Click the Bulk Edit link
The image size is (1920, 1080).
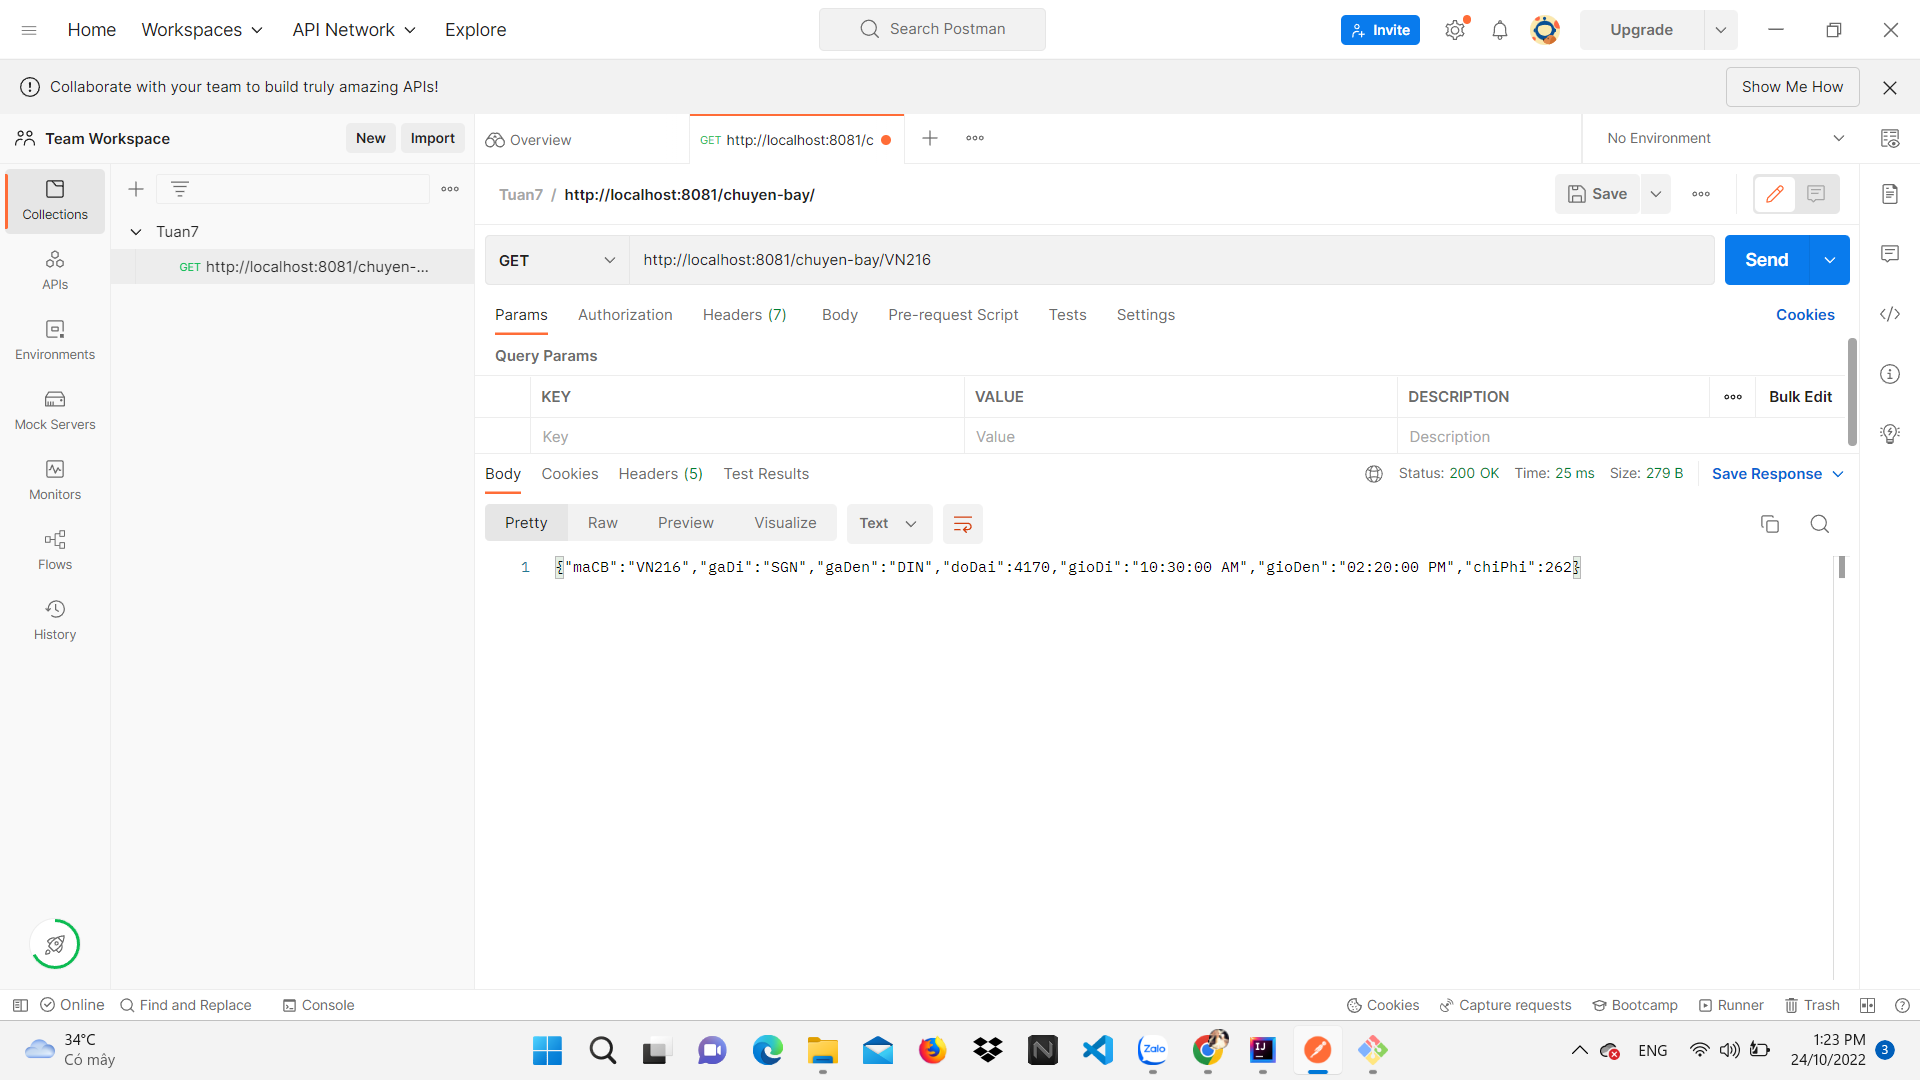coord(1800,397)
